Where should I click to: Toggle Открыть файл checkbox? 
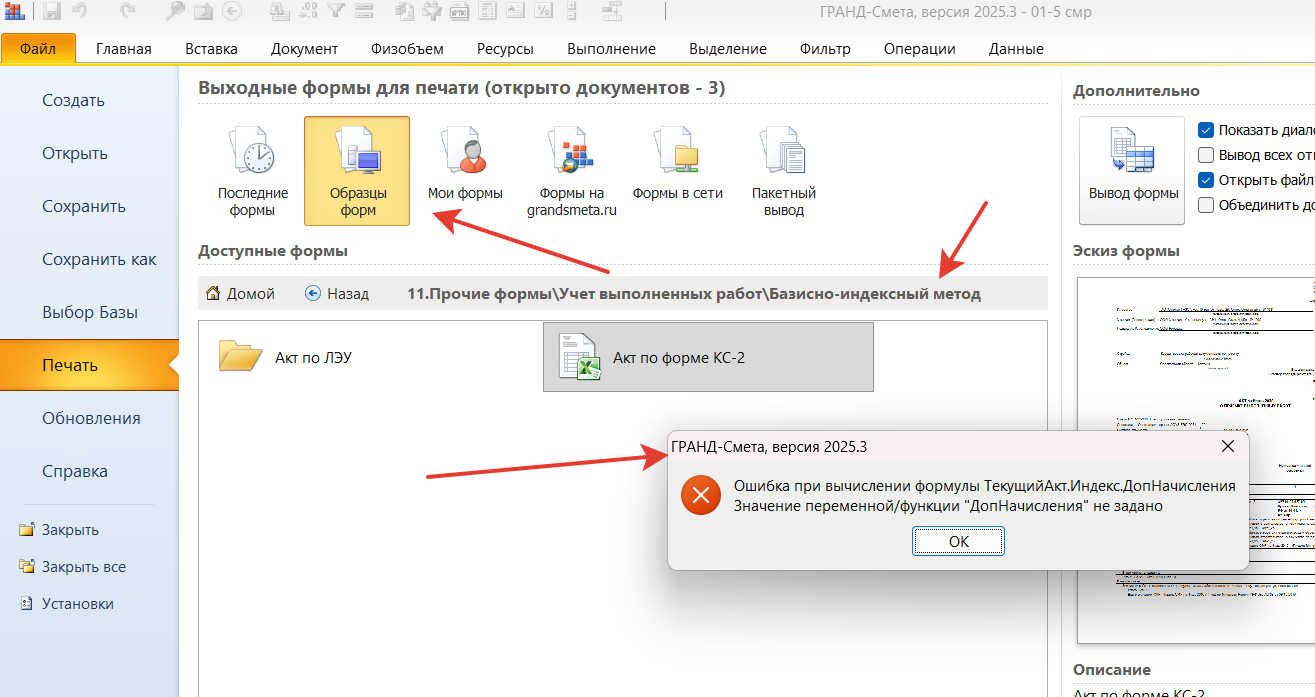[x=1206, y=180]
